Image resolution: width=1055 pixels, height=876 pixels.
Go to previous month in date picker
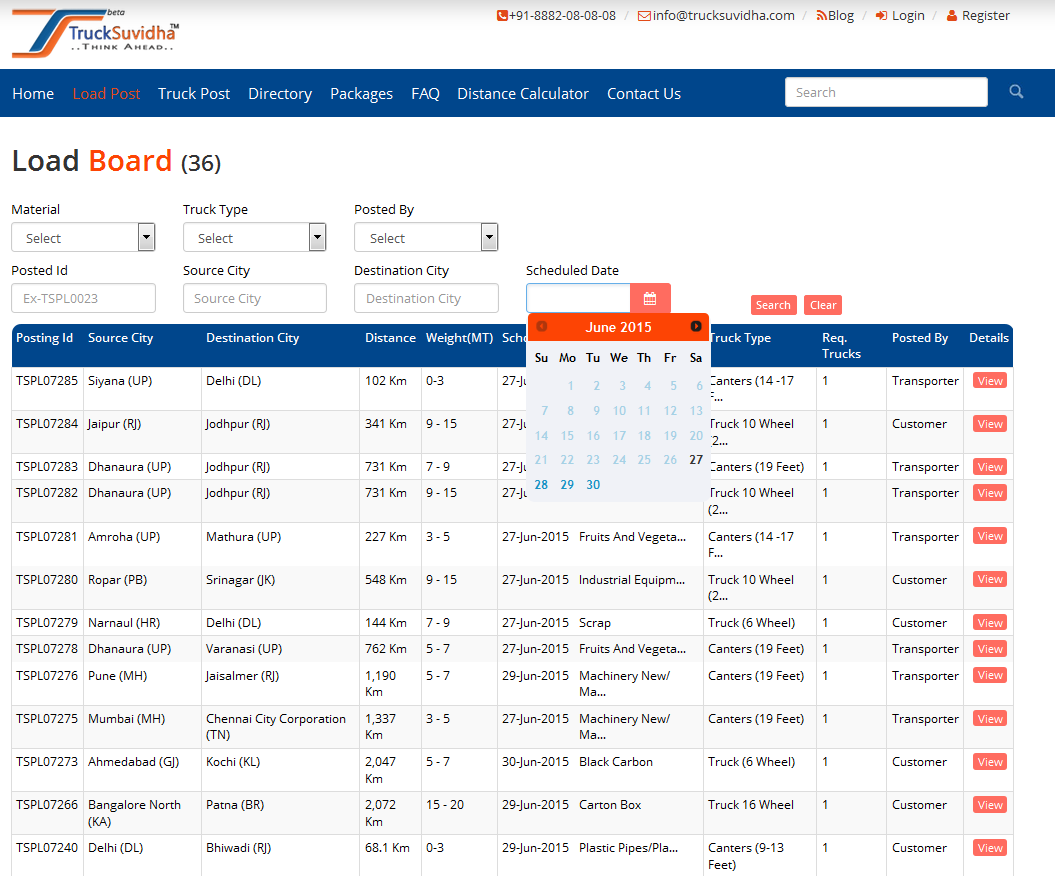542,327
